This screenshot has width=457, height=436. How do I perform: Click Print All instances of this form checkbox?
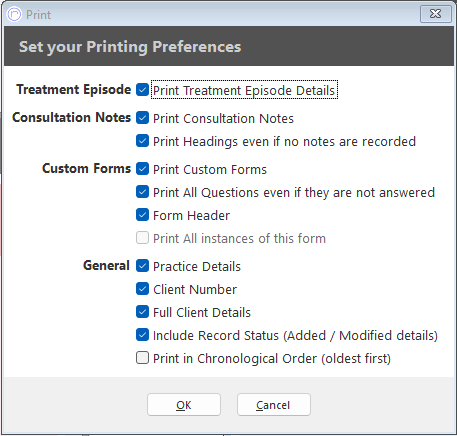(x=142, y=238)
